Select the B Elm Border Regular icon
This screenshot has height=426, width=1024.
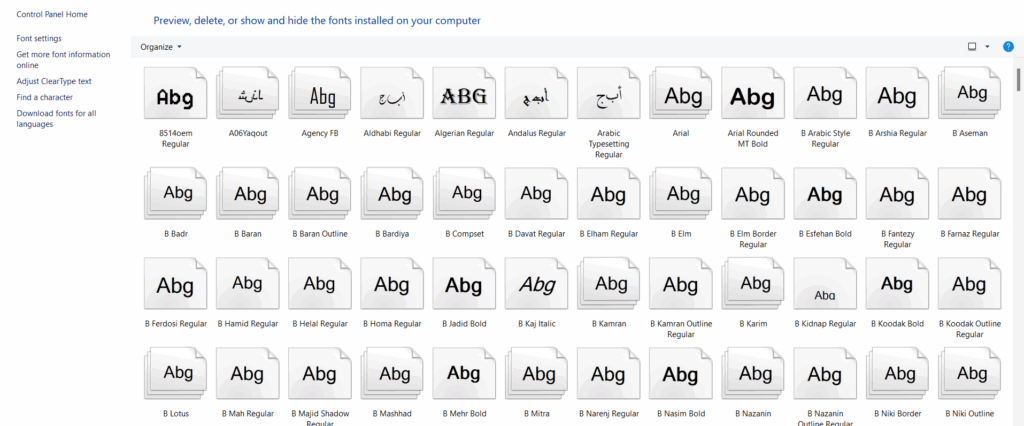753,194
